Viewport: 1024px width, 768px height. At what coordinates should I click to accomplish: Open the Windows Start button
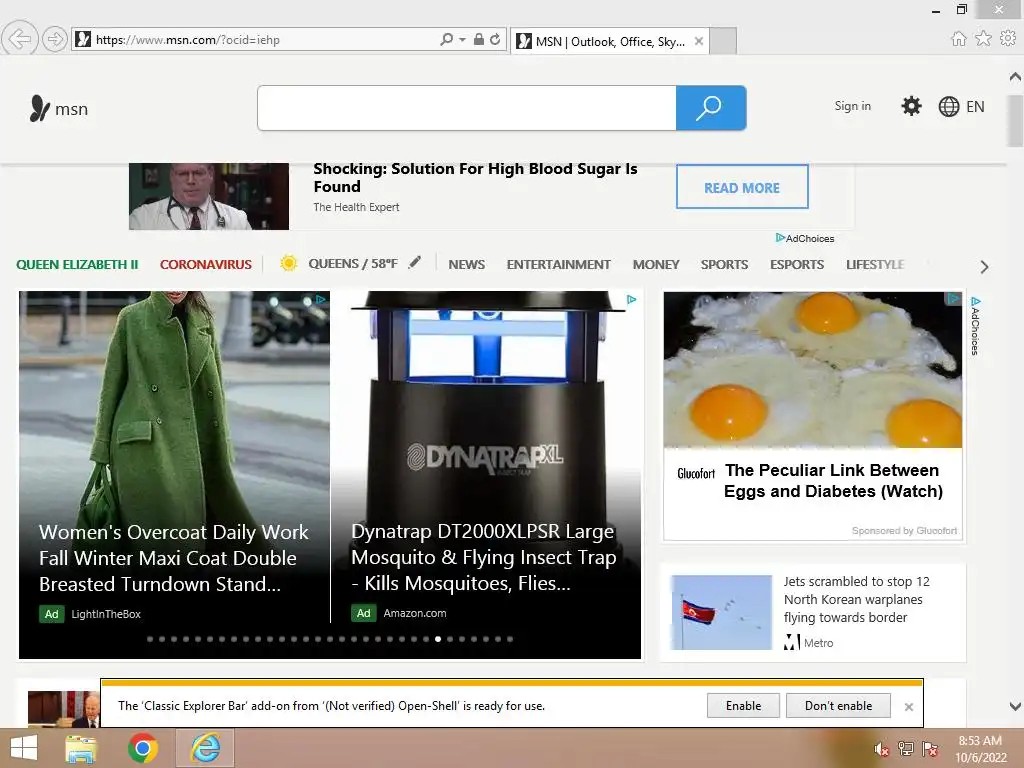(x=24, y=748)
